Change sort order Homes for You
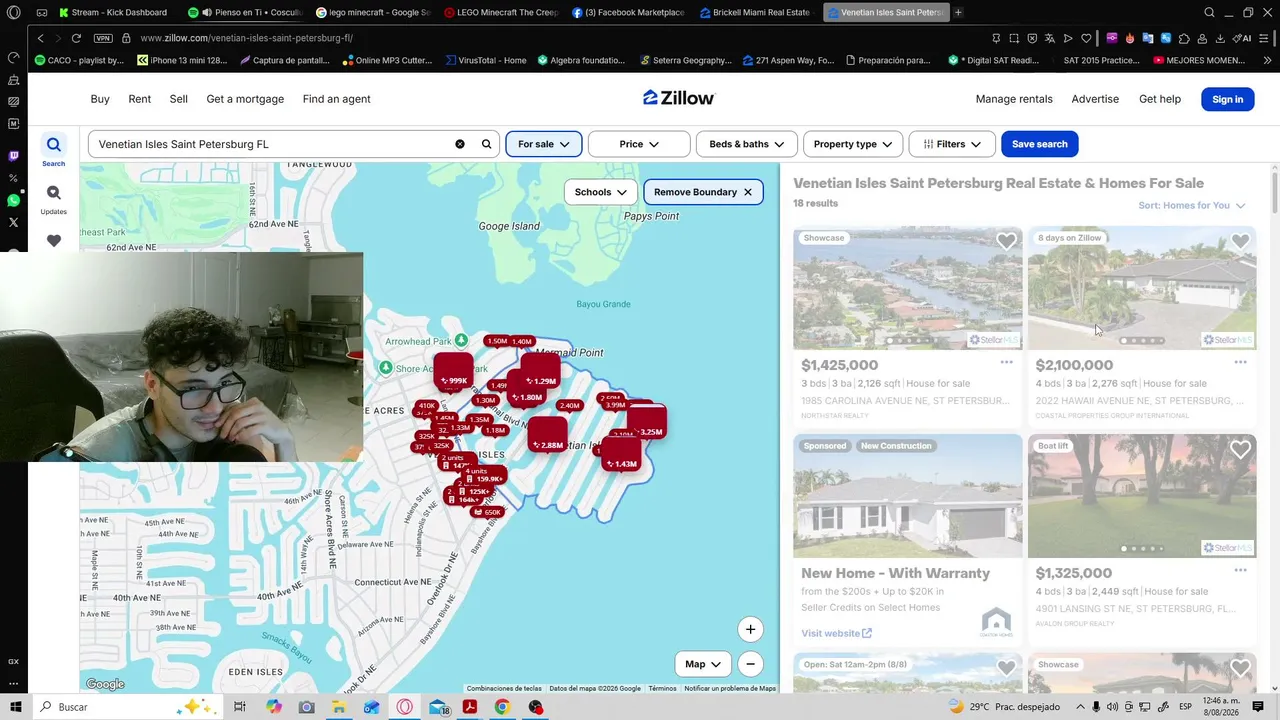Viewport: 1280px width, 720px height. 1191,205
